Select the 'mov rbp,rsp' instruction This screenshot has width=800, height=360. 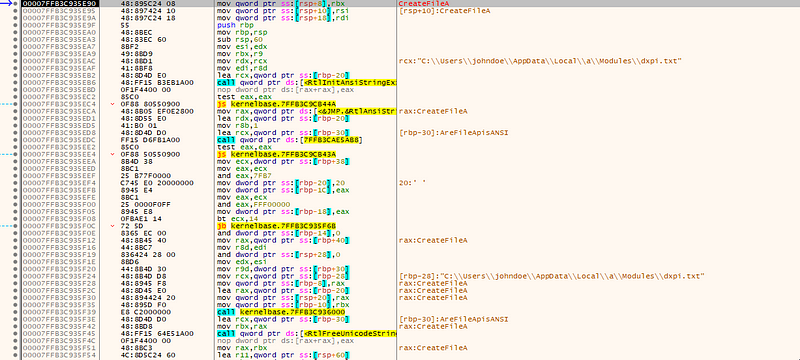click(238, 32)
